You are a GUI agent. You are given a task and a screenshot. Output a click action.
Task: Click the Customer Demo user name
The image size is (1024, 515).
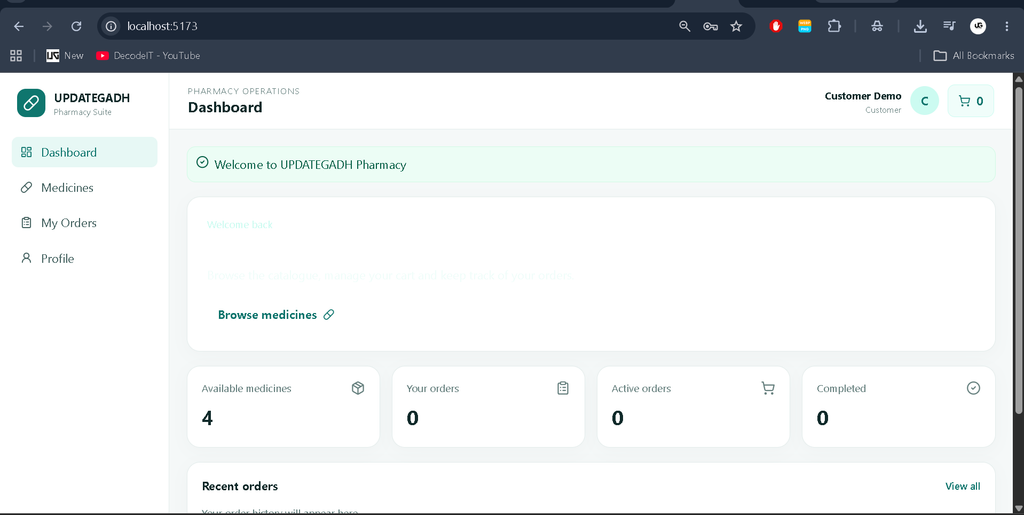(x=863, y=96)
